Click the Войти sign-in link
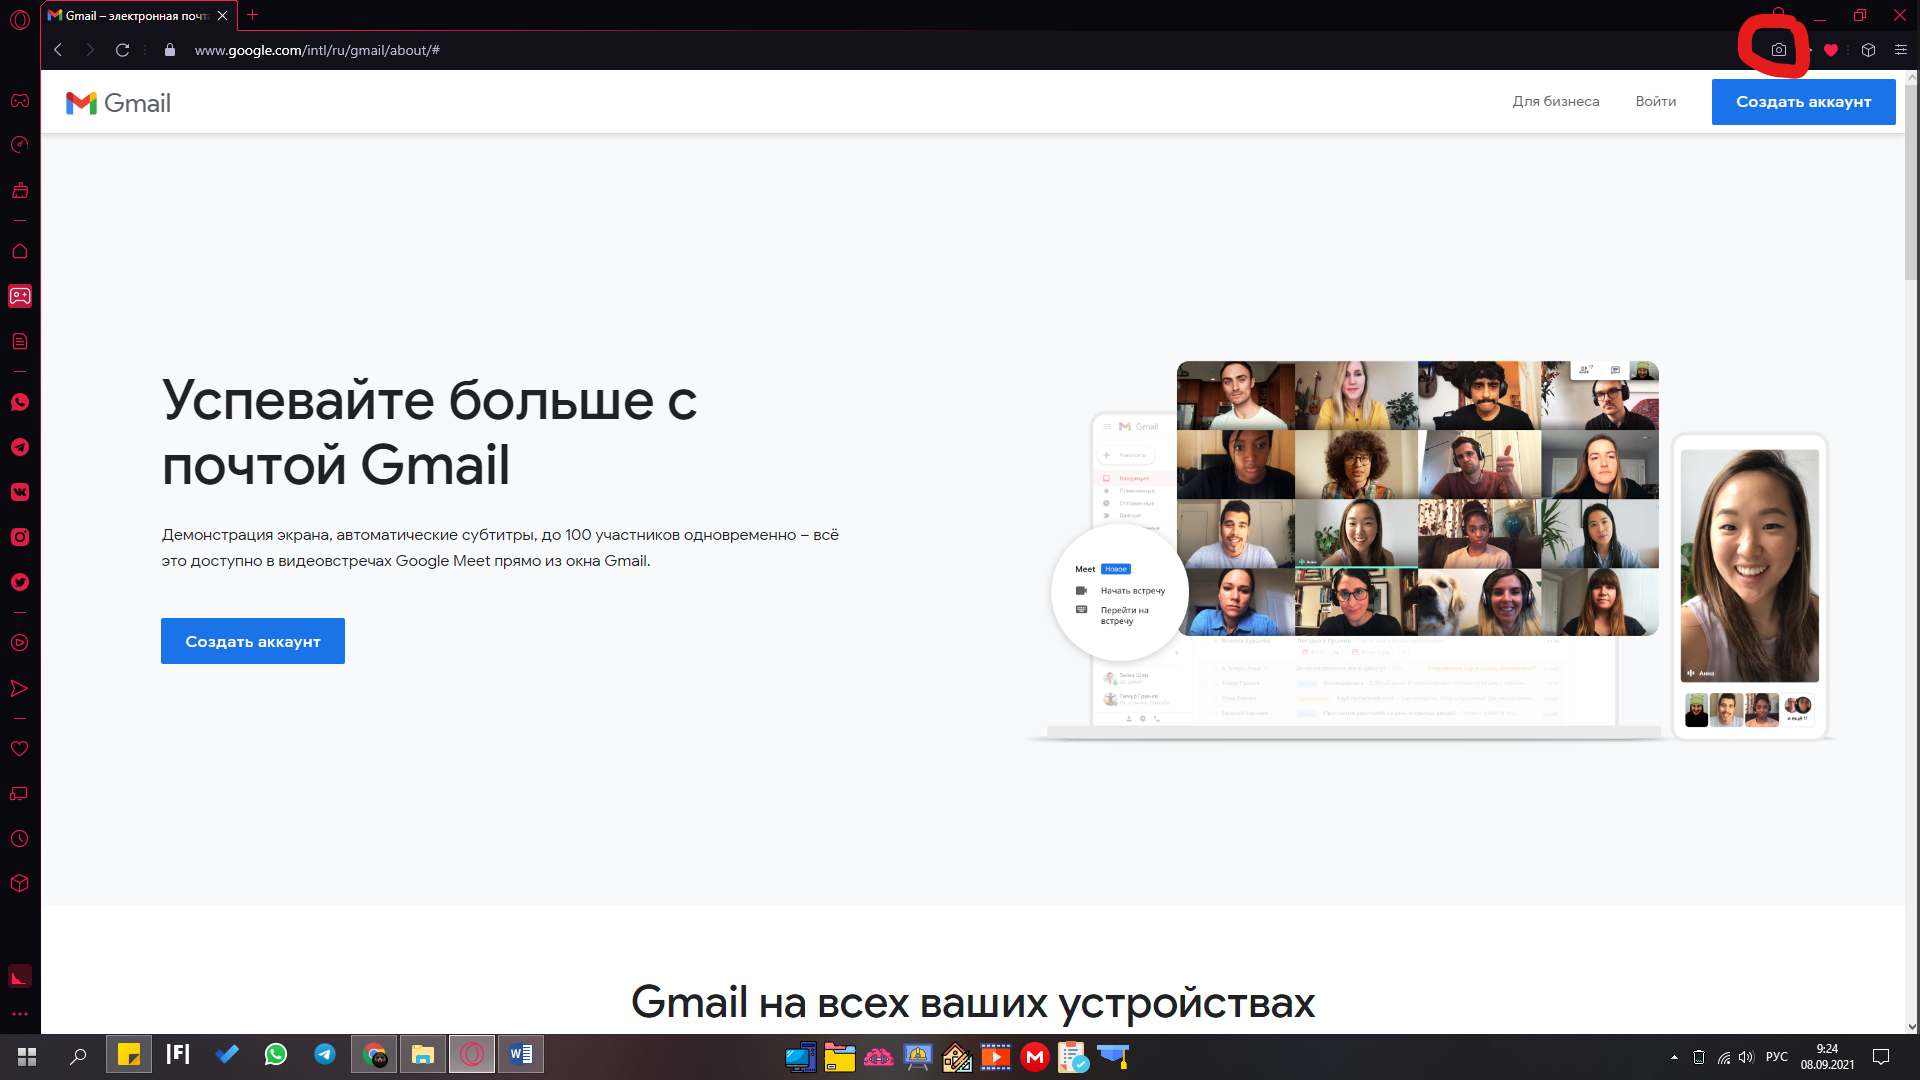This screenshot has height=1080, width=1920. coord(1656,101)
